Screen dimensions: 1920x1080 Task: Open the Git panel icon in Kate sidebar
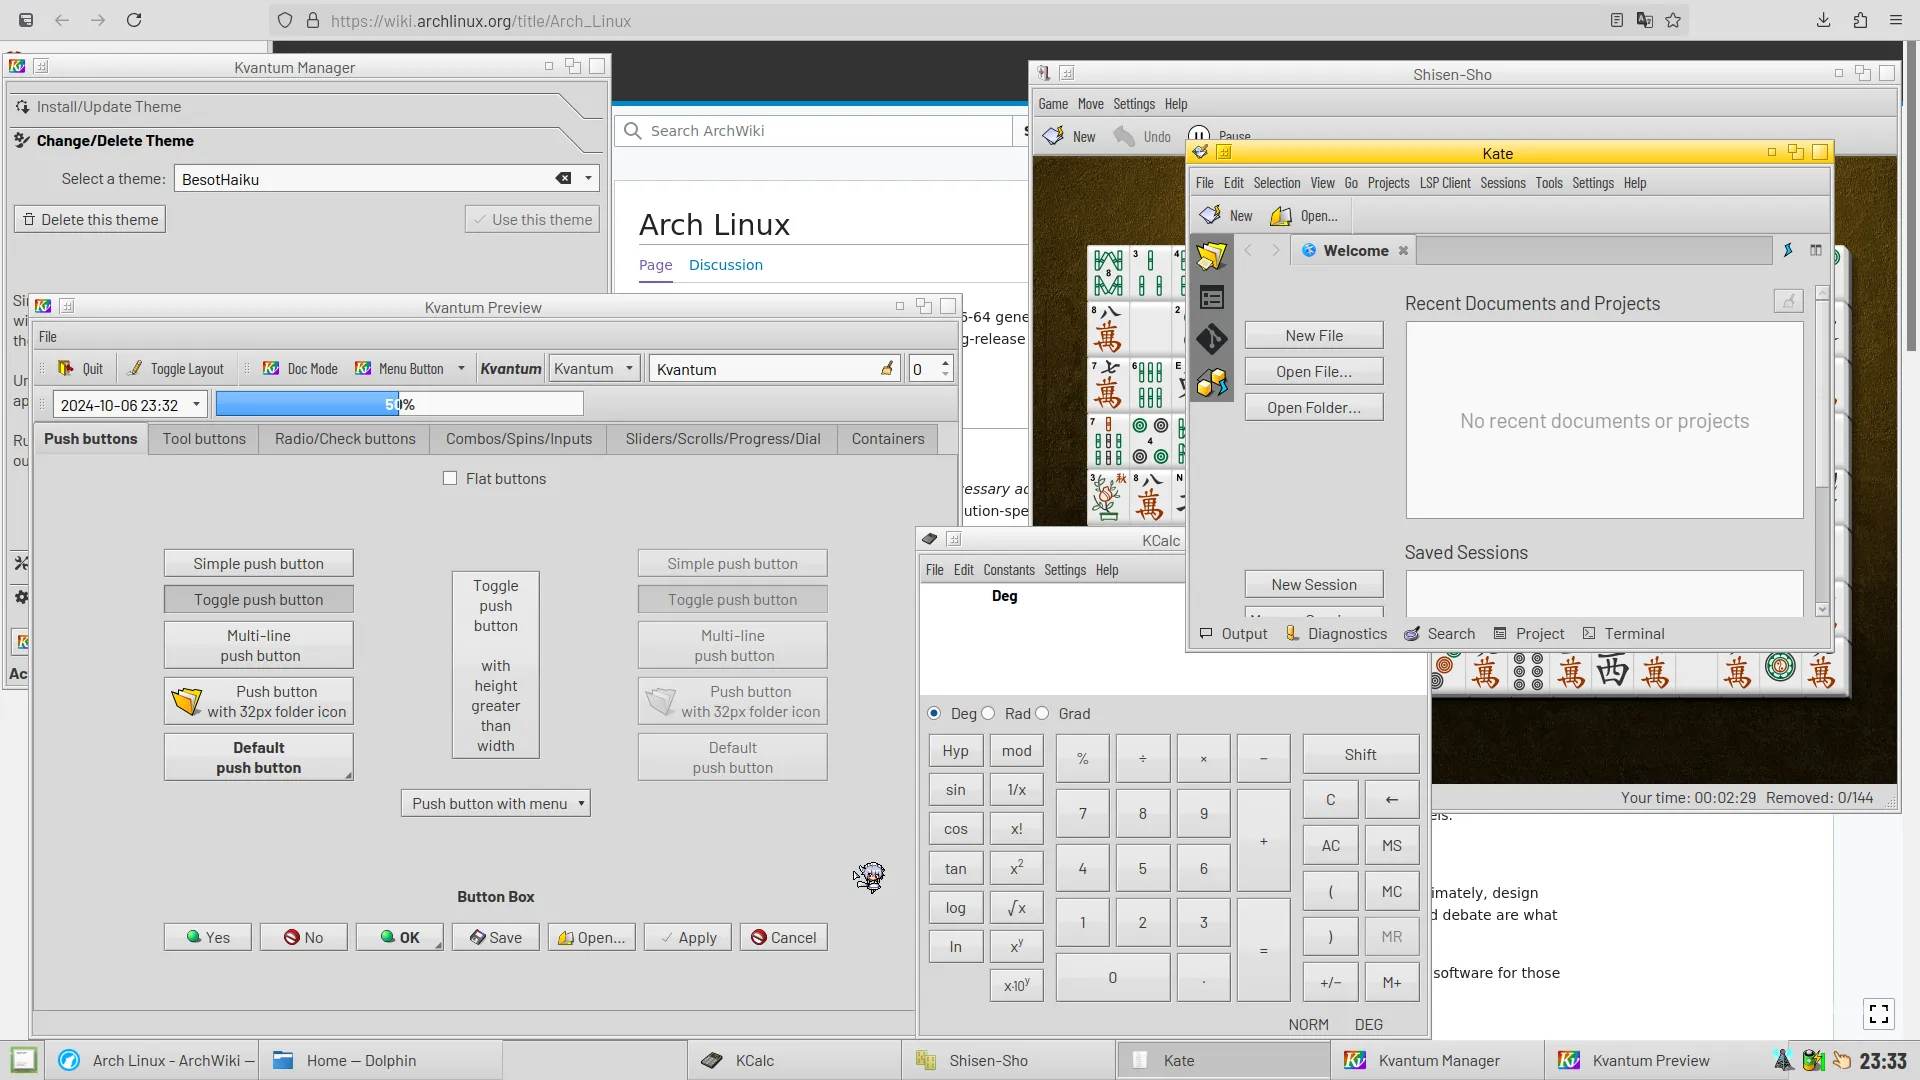(x=1211, y=340)
